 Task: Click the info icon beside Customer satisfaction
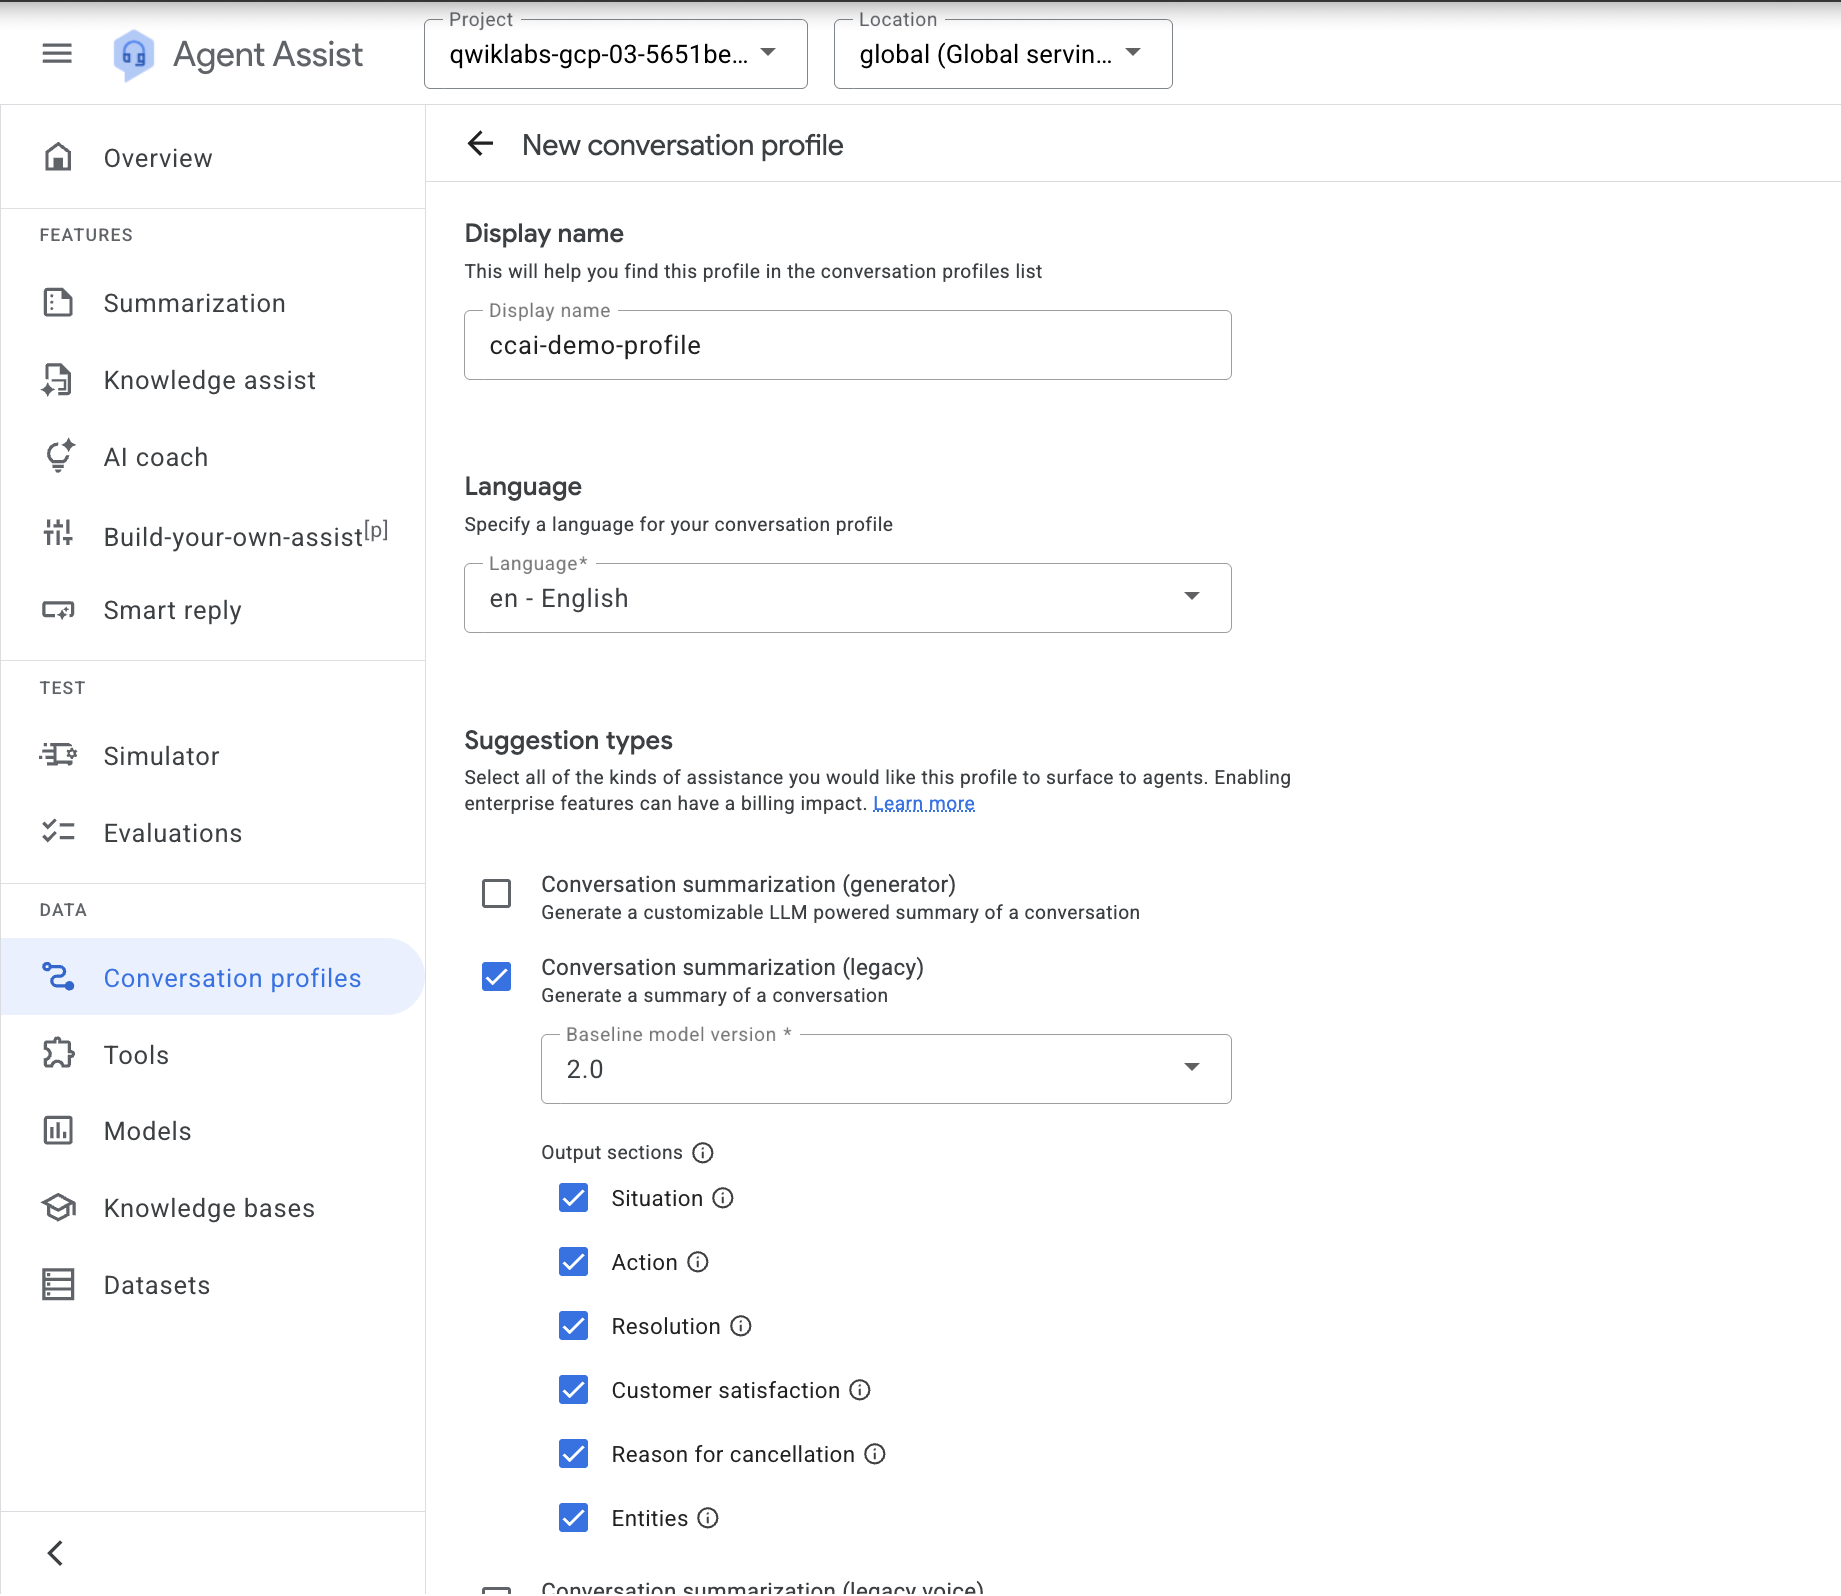pyautogui.click(x=860, y=1390)
